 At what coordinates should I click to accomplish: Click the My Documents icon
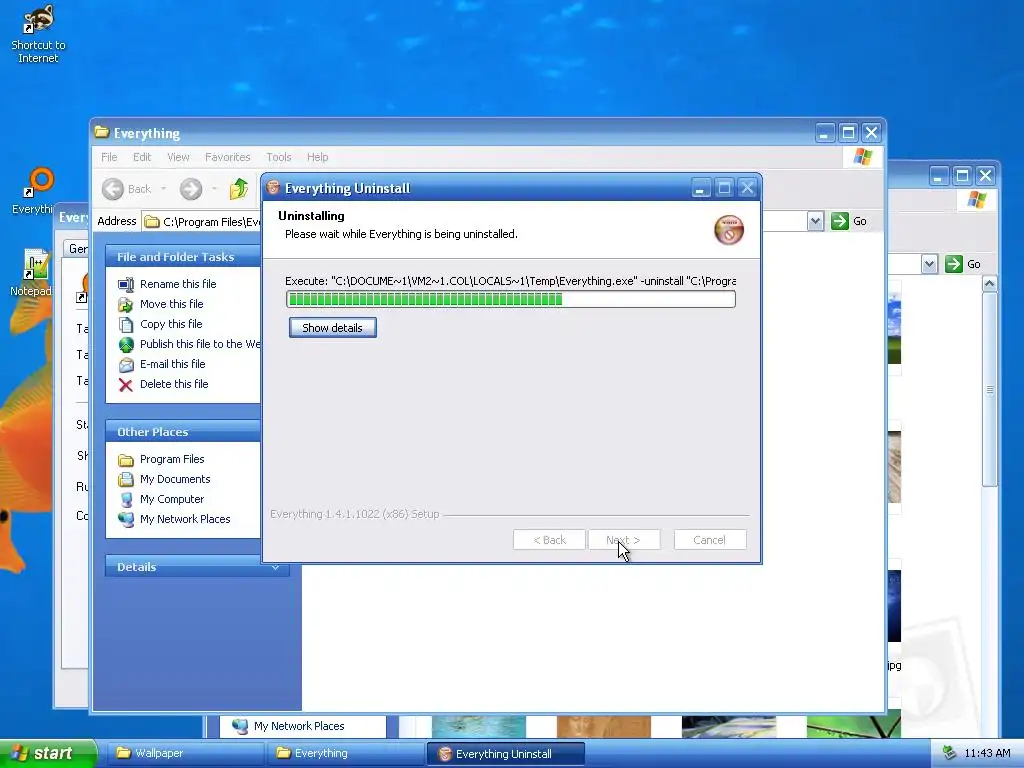pyautogui.click(x=125, y=479)
